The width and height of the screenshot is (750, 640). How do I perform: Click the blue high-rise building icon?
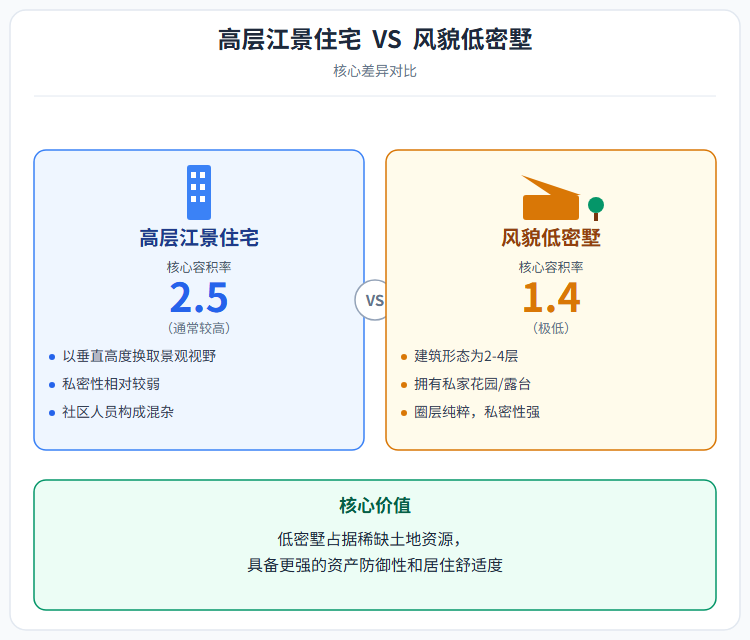point(199,192)
